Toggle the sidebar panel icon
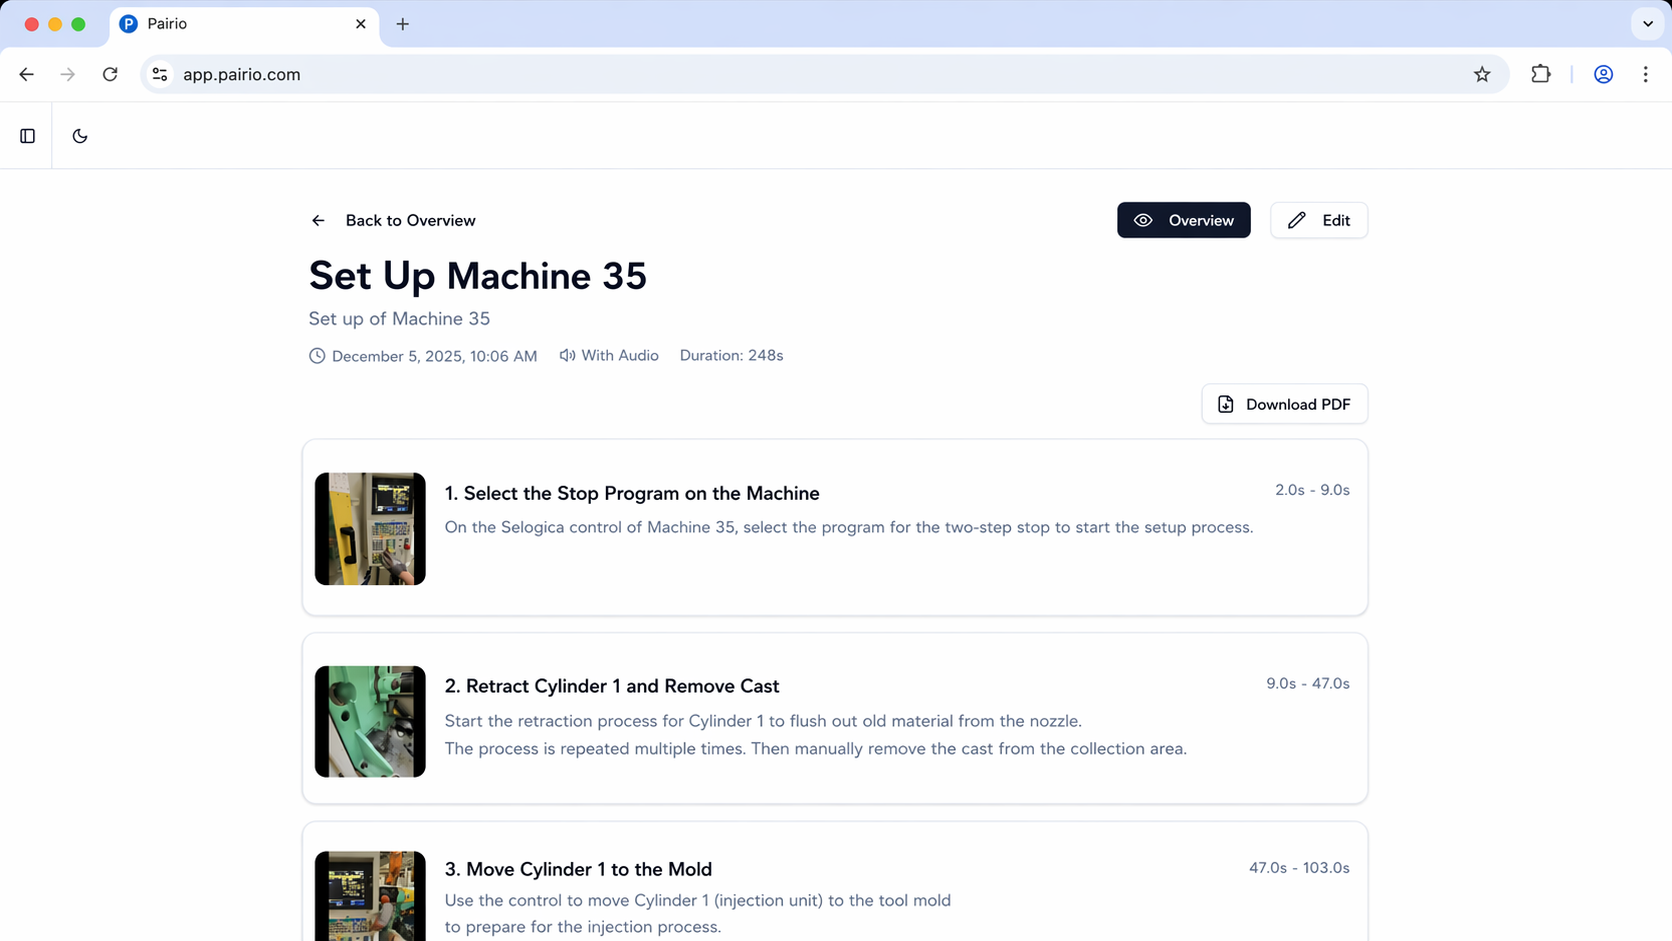 click(27, 136)
